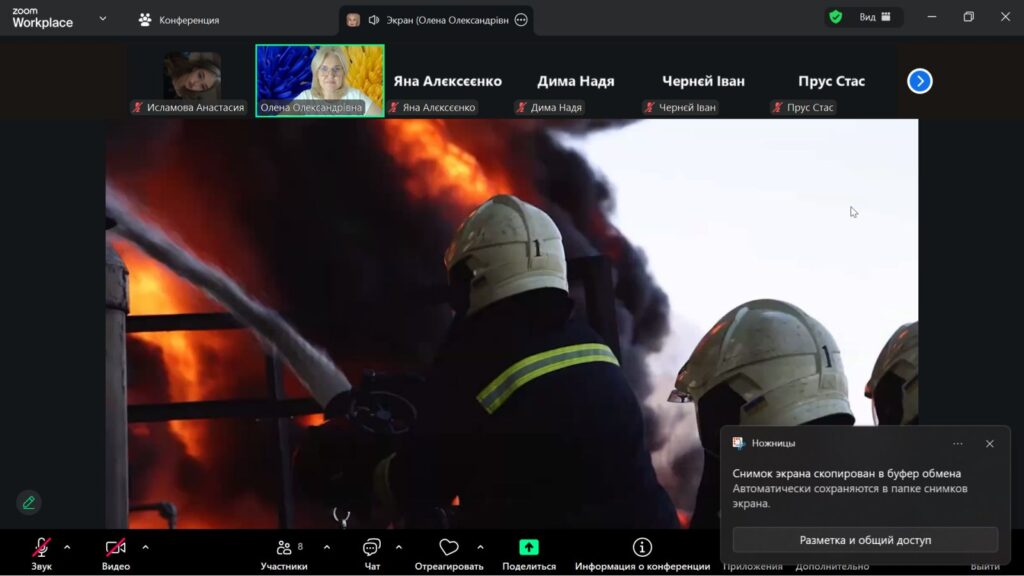Expand audio options arrow next to Звук
The width and height of the screenshot is (1024, 576).
[x=67, y=547]
